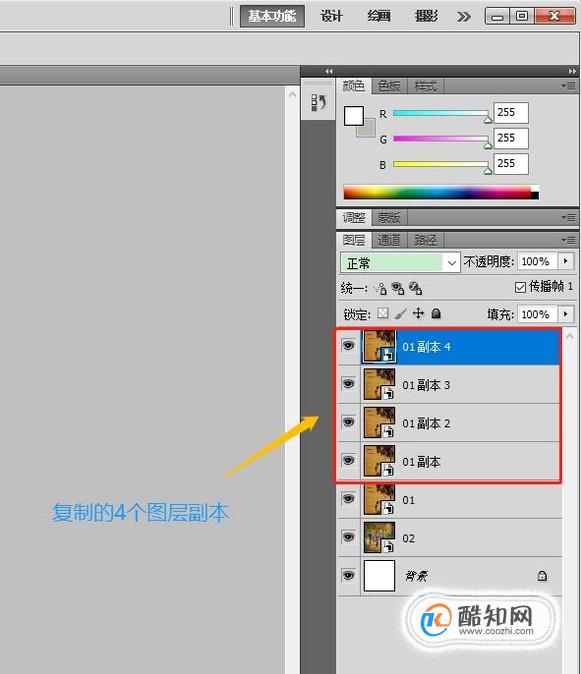Open the 正常 blend mode dropdown
Viewport: 581px width, 674px height.
pos(400,262)
